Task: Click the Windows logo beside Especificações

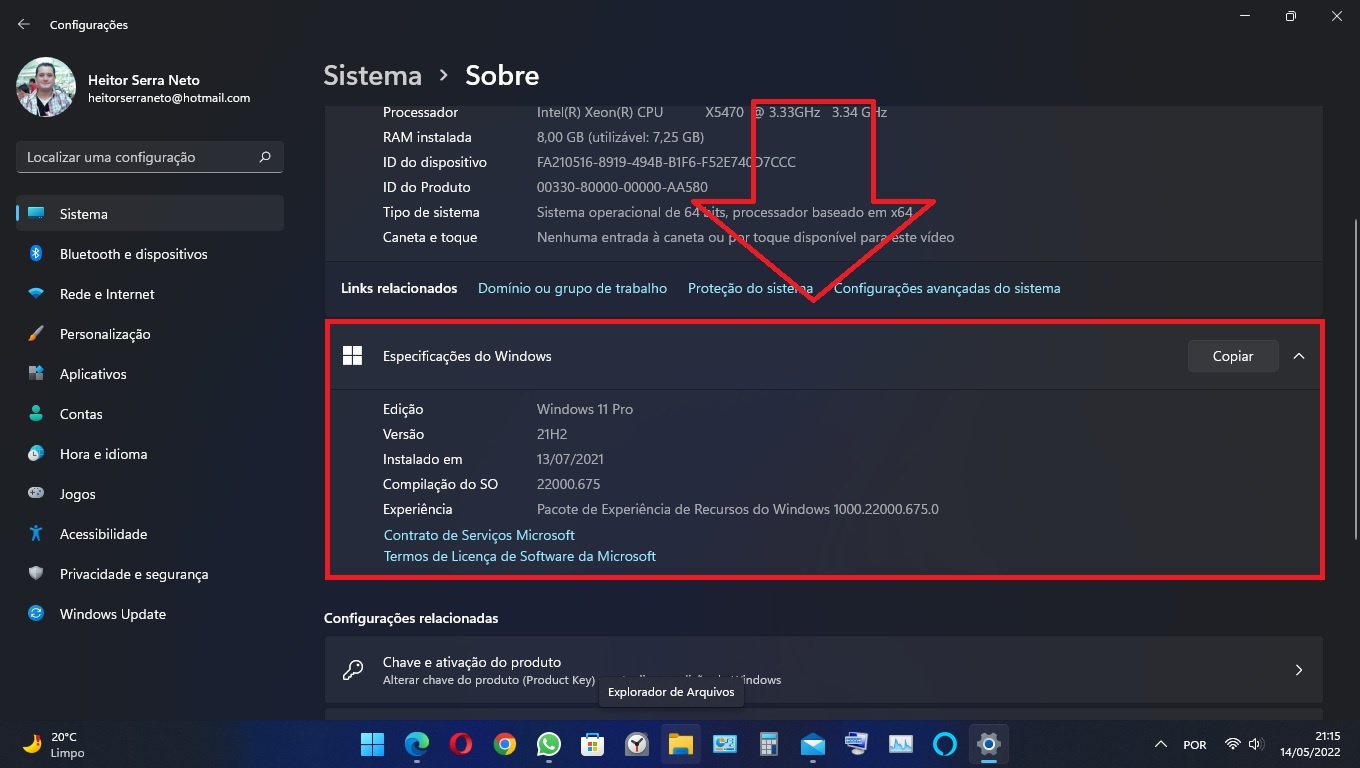Action: (x=352, y=356)
